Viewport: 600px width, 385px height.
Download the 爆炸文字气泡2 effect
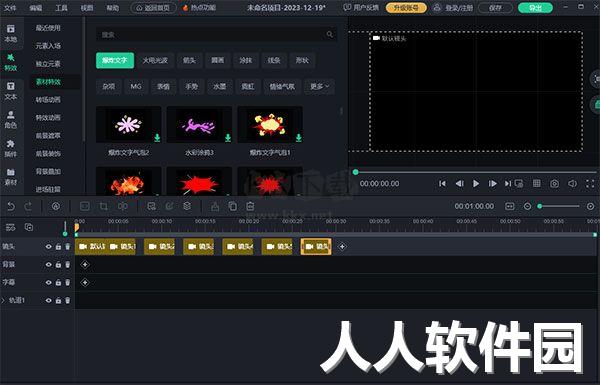(157, 137)
